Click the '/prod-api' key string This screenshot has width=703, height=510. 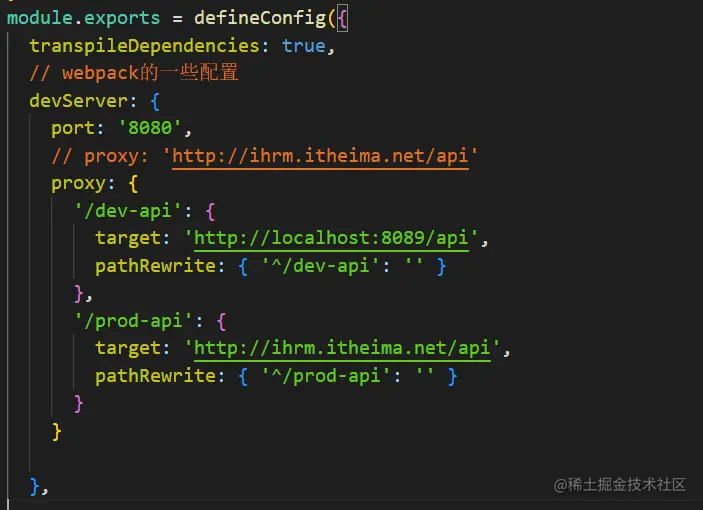pyautogui.click(x=134, y=321)
